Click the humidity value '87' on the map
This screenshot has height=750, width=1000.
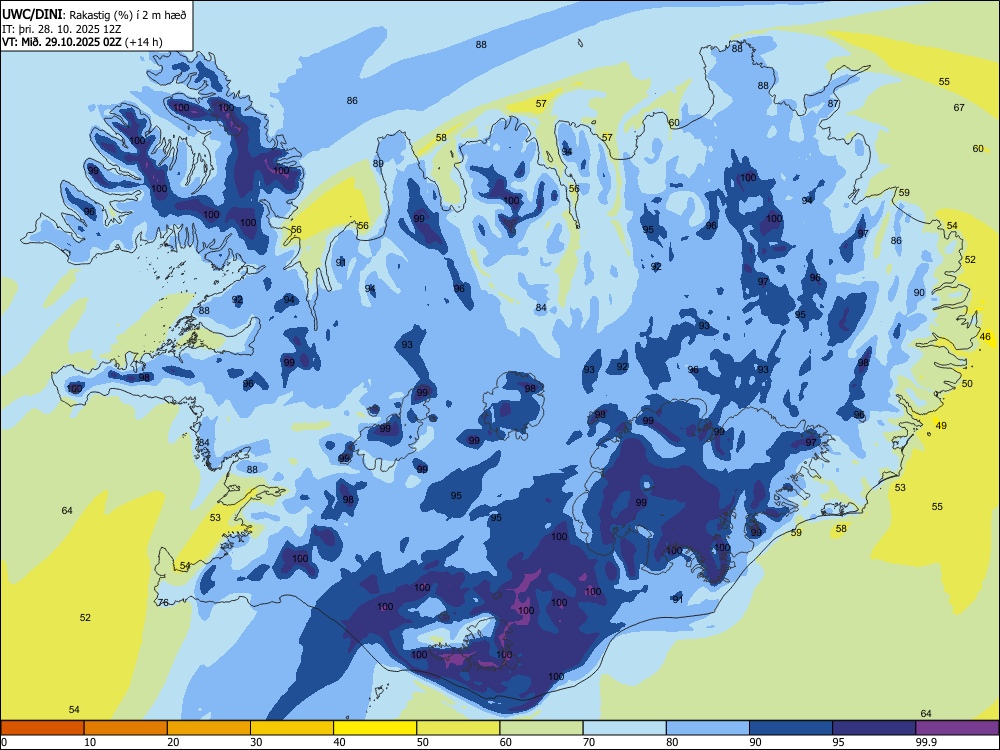pyautogui.click(x=834, y=103)
